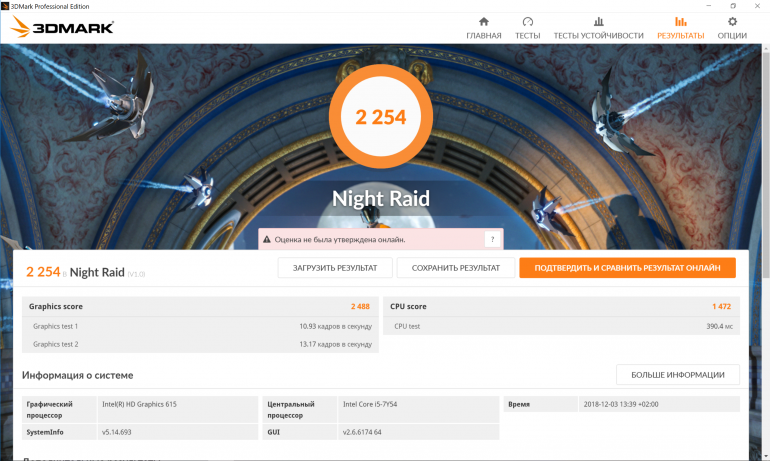Click ПОДТВЕРДИТЬ И СРАВНИТЬ РЕЗУЛЬТАТ ОНЛАЙН button

[627, 268]
